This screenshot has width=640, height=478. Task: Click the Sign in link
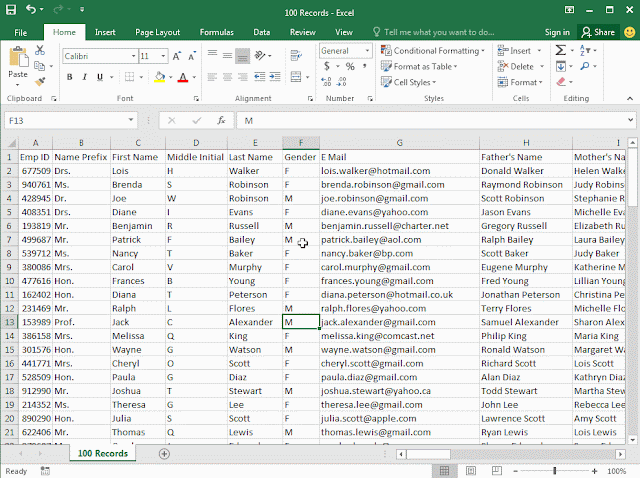tap(557, 32)
